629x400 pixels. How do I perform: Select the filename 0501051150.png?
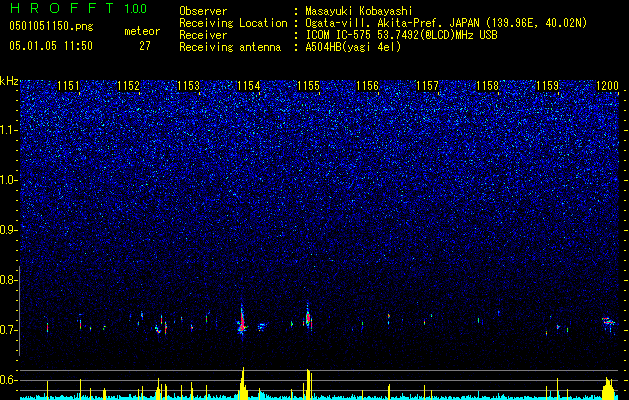(x=51, y=26)
